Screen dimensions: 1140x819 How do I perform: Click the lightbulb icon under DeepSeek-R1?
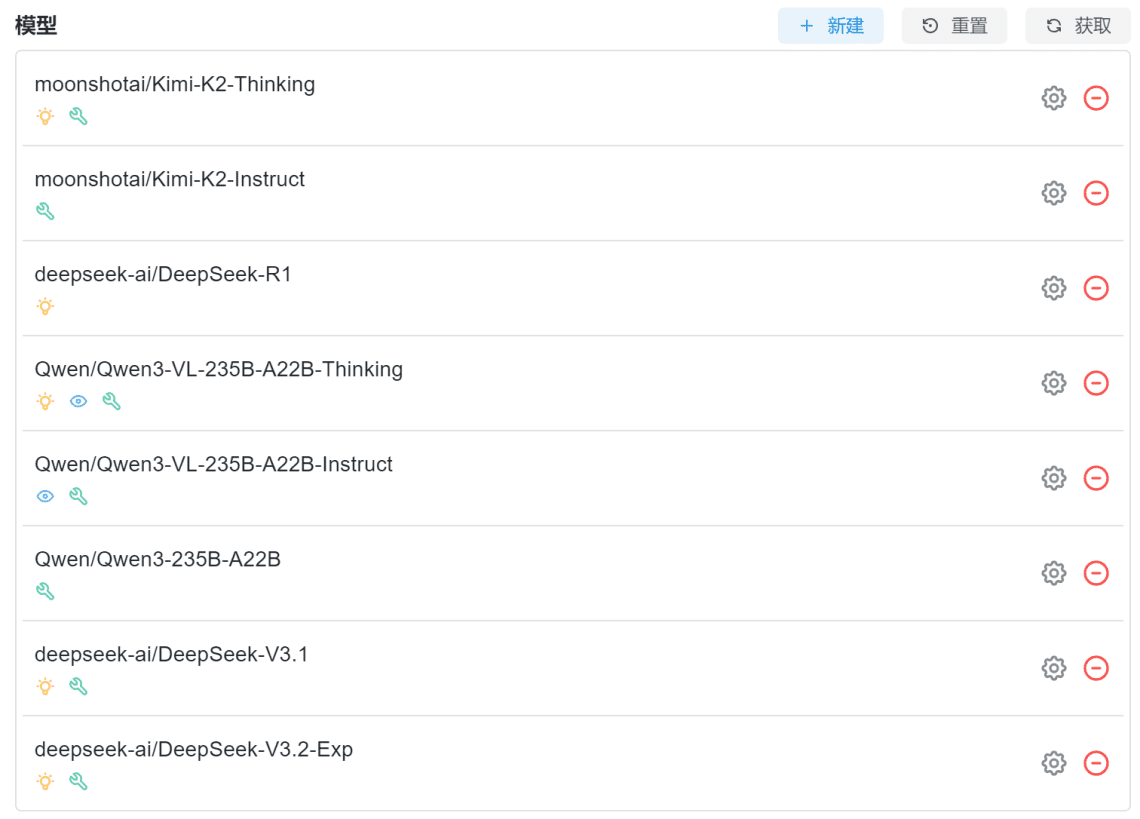45,306
